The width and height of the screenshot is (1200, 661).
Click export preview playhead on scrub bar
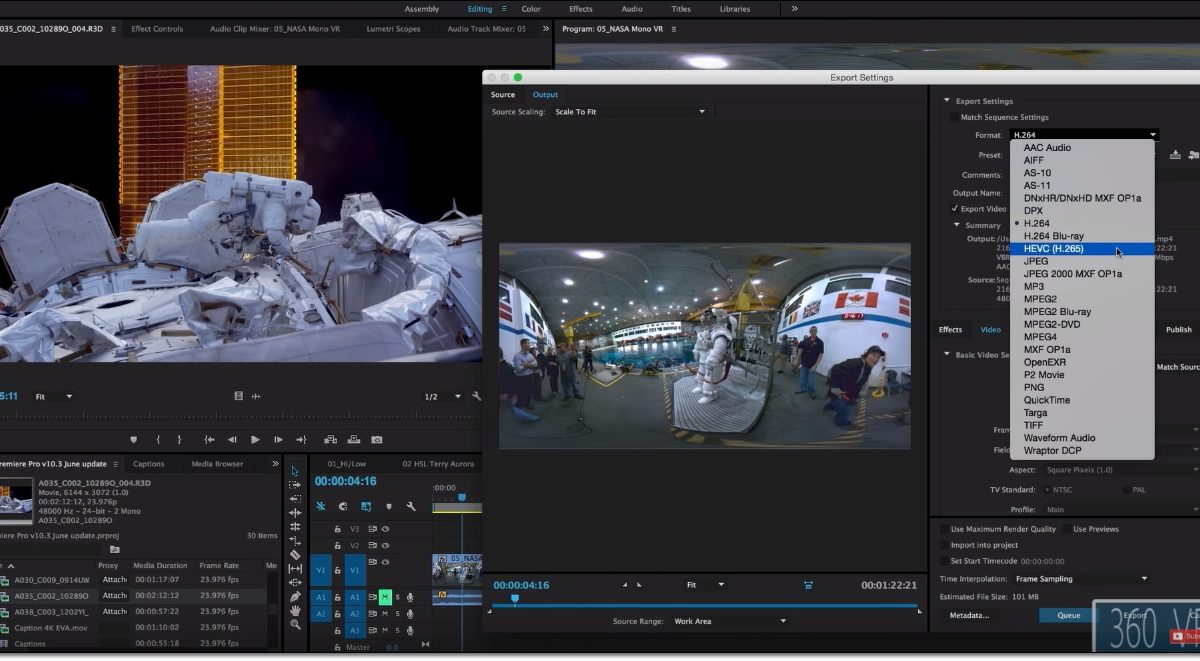coord(515,599)
